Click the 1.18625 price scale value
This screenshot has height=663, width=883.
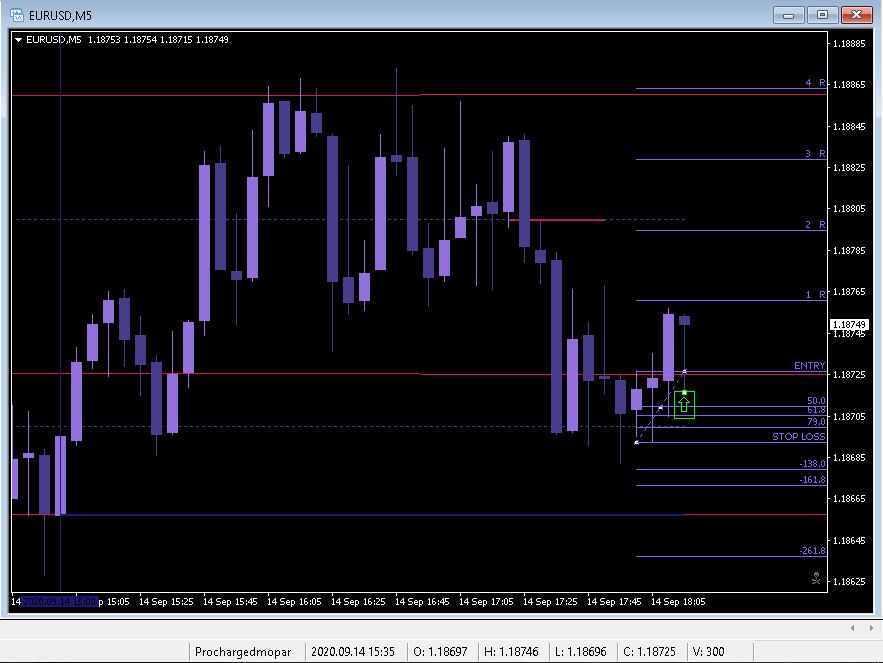(x=849, y=582)
